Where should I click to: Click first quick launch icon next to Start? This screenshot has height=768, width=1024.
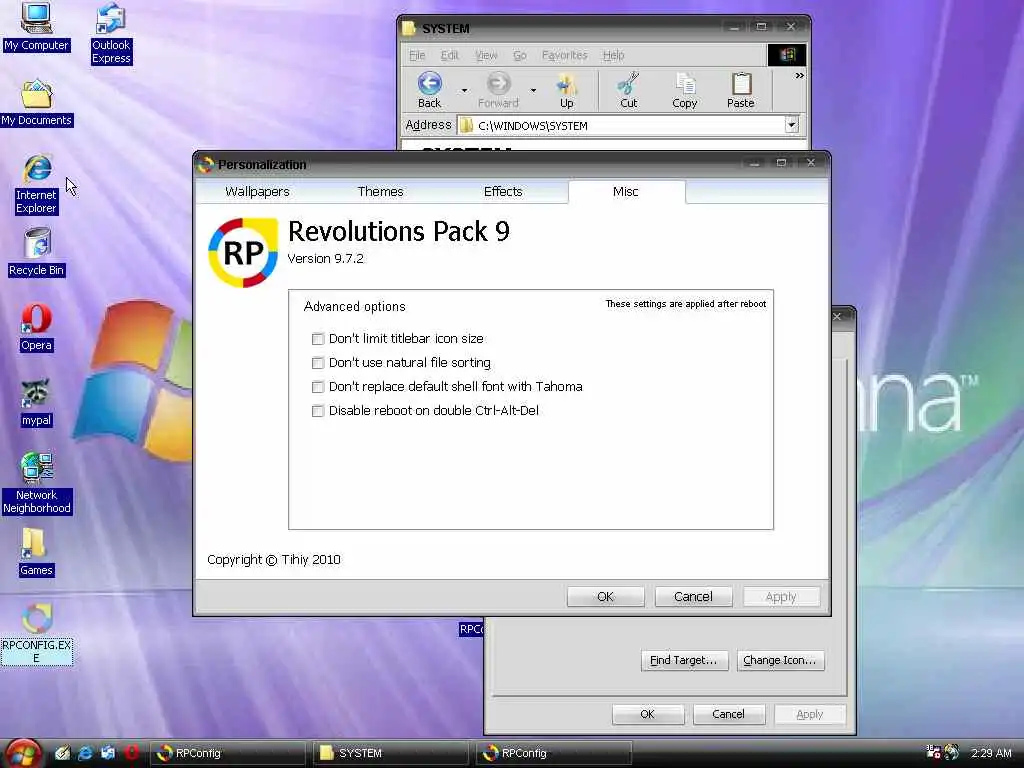click(x=62, y=753)
